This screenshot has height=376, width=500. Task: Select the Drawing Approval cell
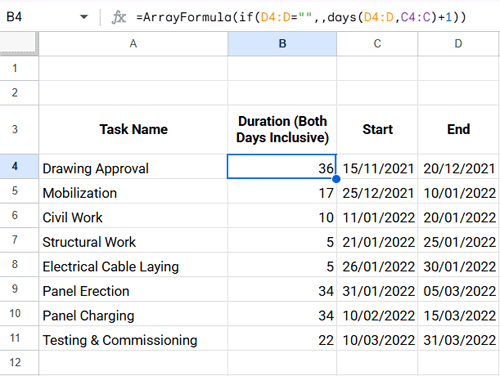point(133,166)
